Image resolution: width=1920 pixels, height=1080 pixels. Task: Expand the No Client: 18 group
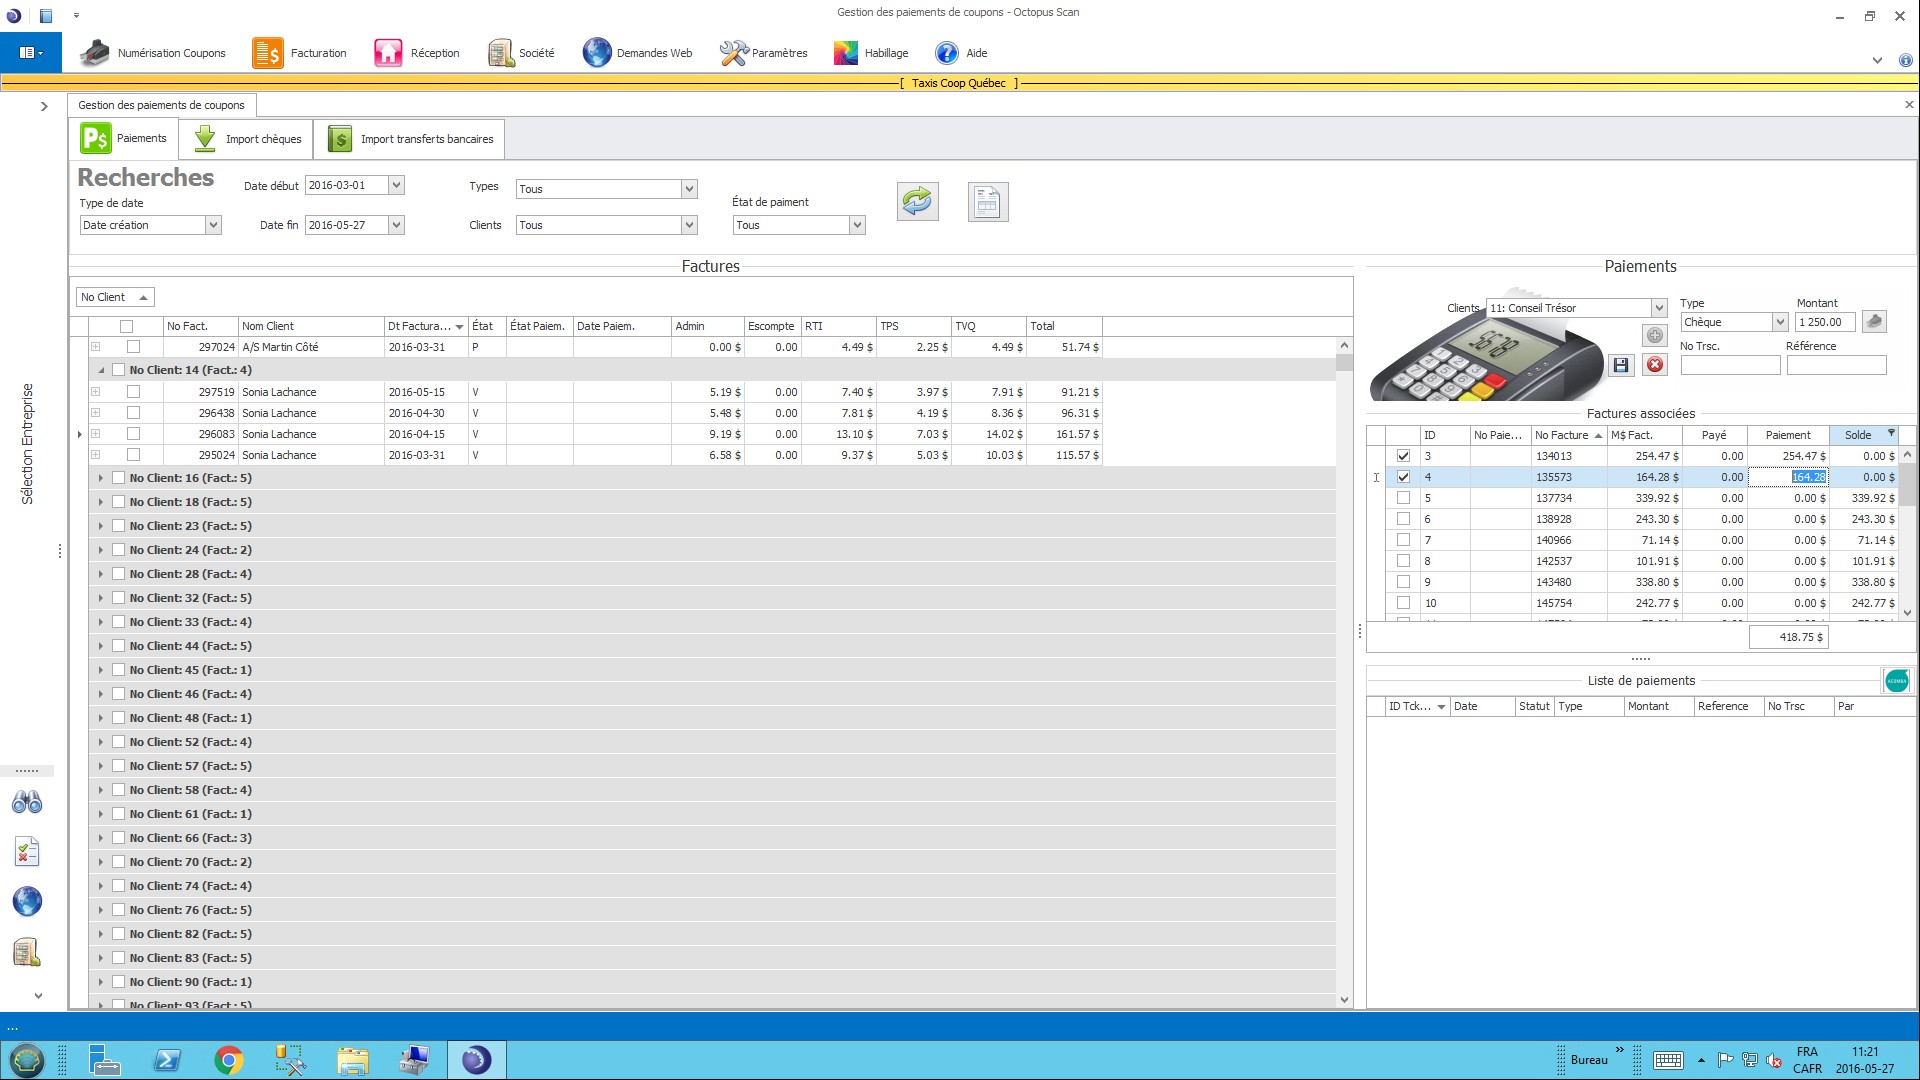pos(101,502)
